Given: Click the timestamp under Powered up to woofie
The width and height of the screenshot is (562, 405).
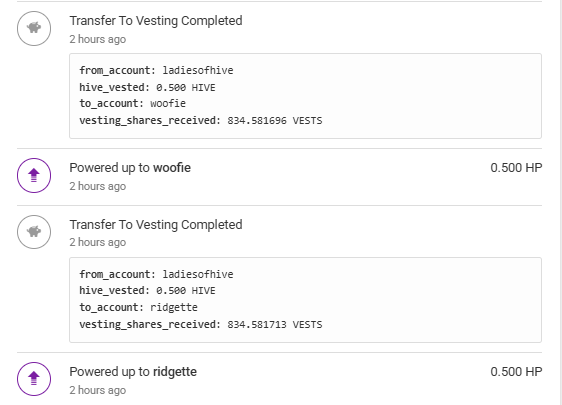Looking at the screenshot, I should pyautogui.click(x=98, y=186).
